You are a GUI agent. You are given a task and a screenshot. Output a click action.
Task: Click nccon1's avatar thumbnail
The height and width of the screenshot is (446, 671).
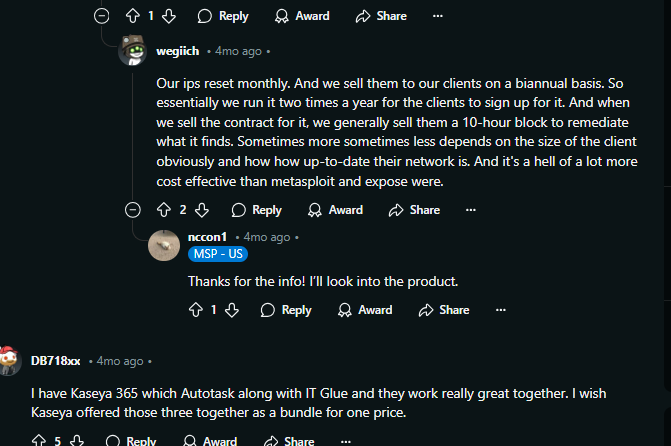164,245
